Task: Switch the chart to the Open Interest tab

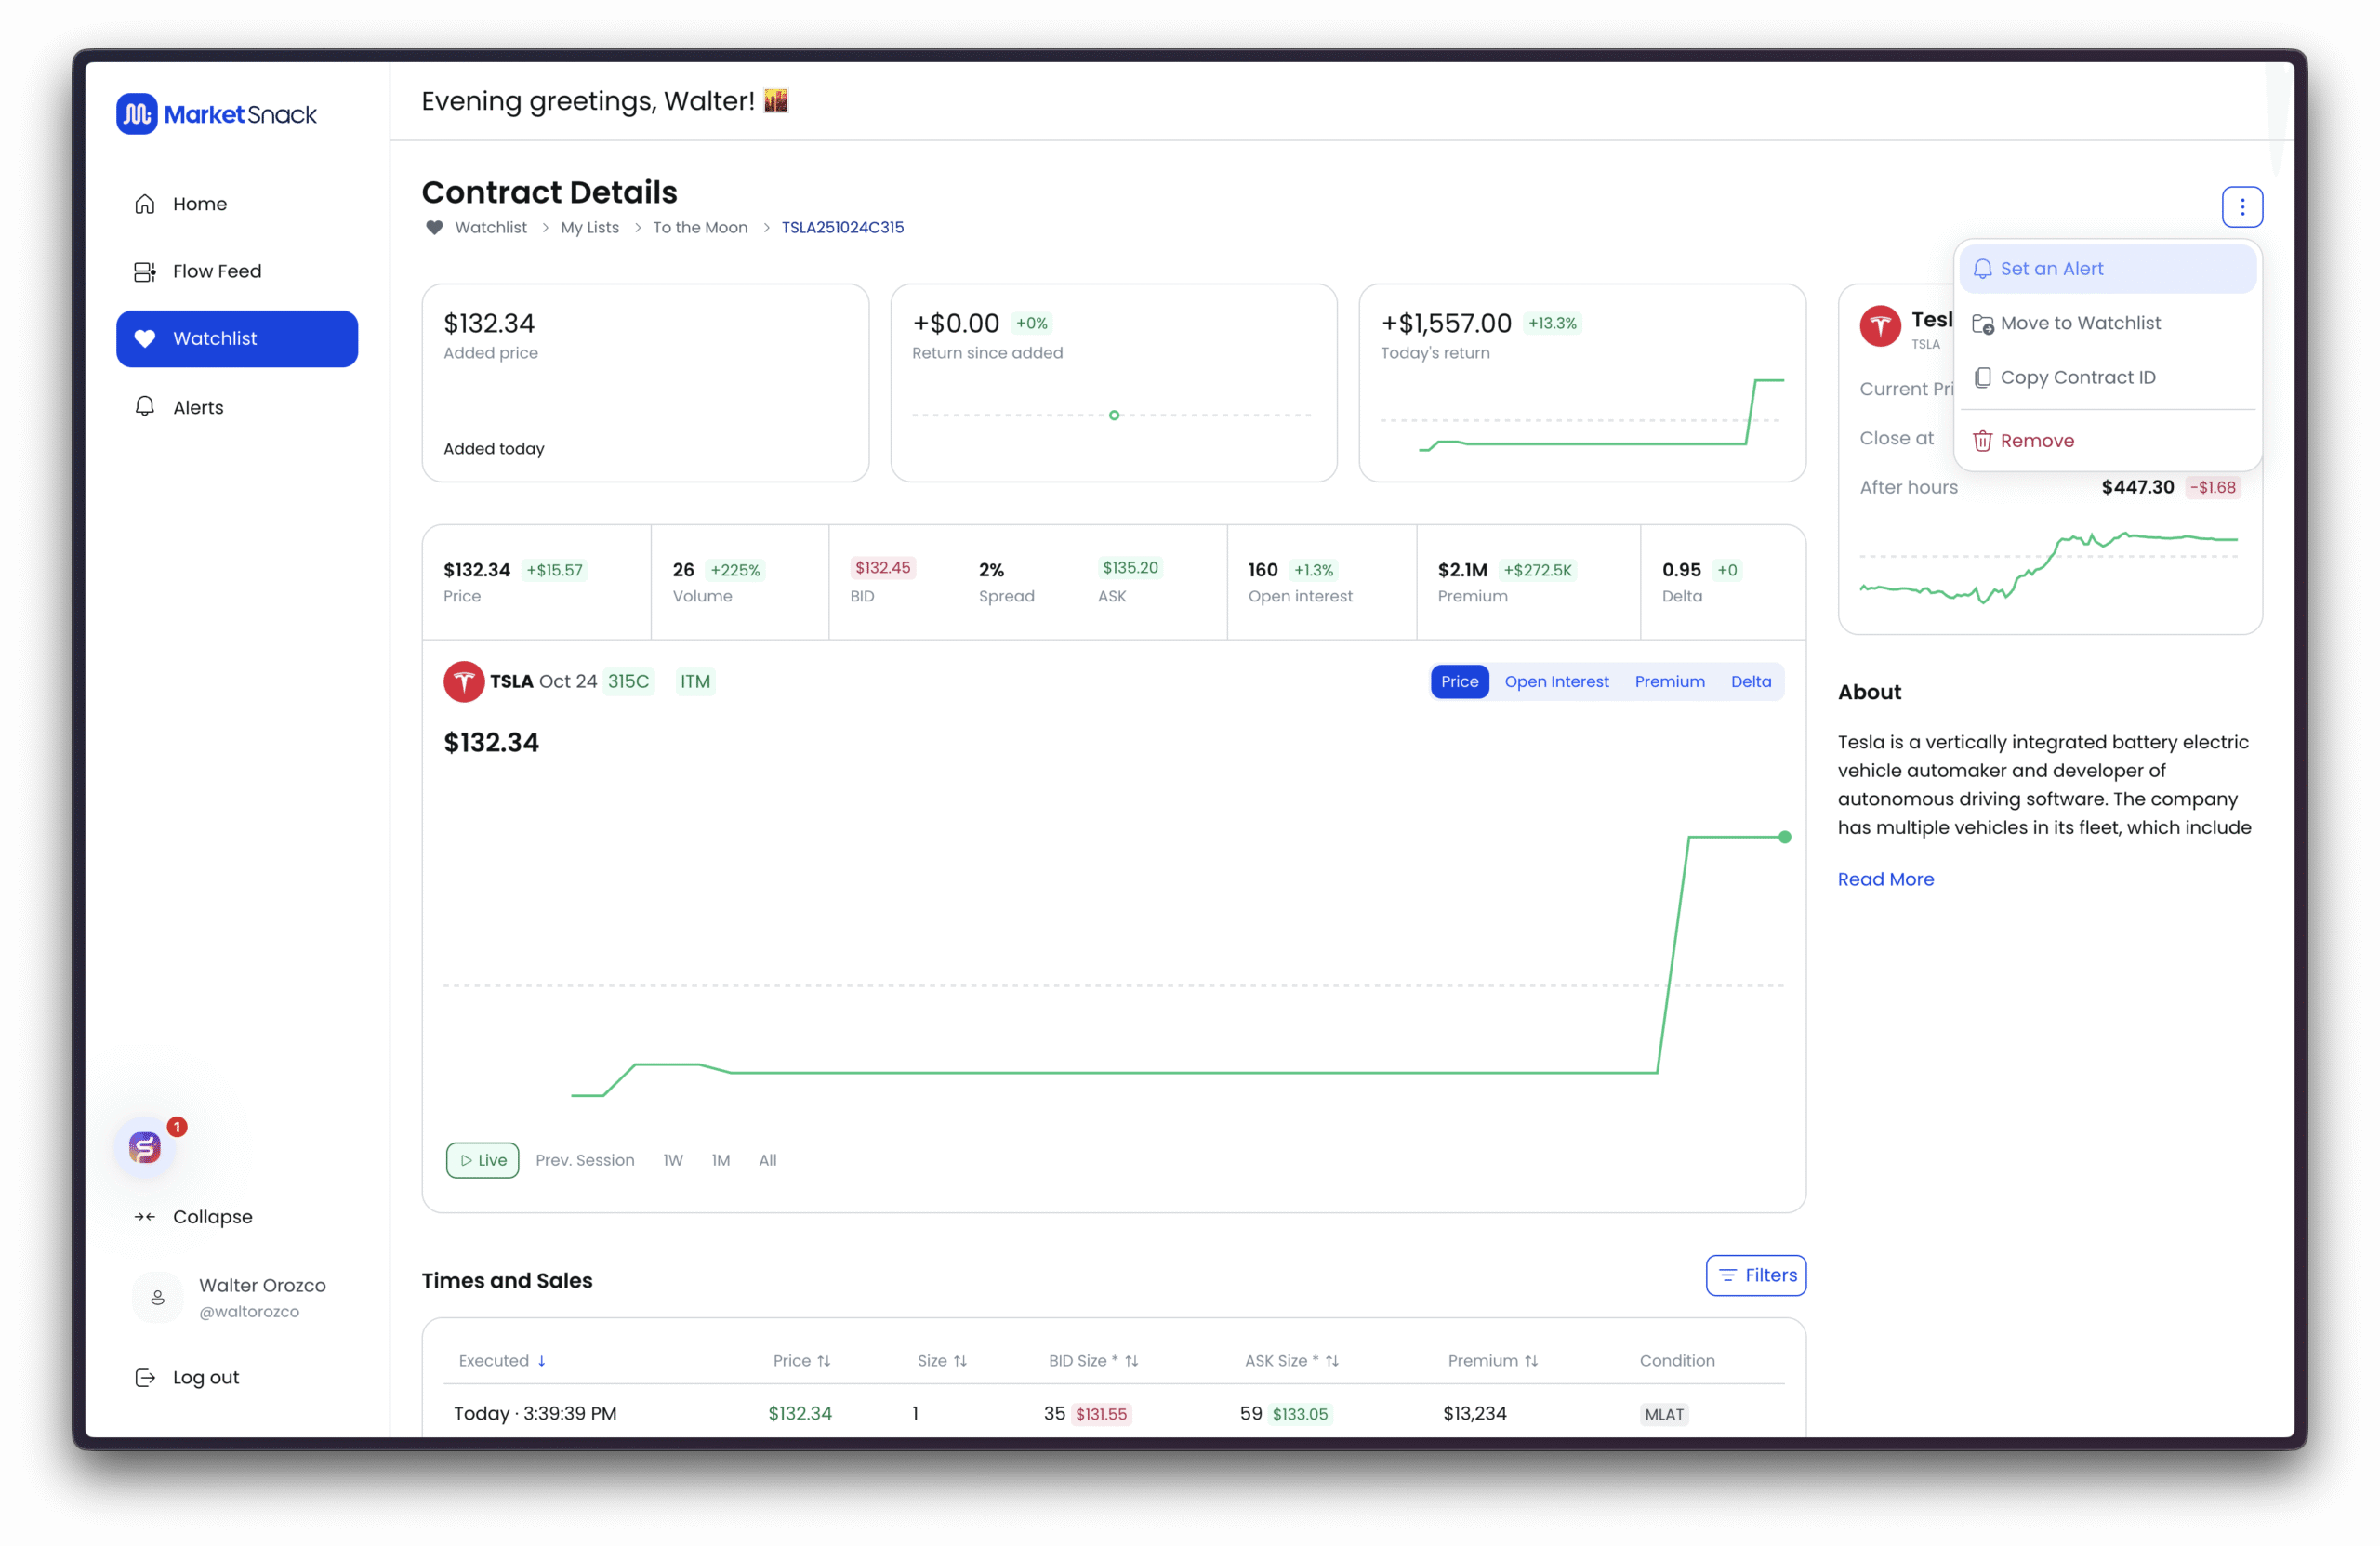Action: (x=1556, y=682)
